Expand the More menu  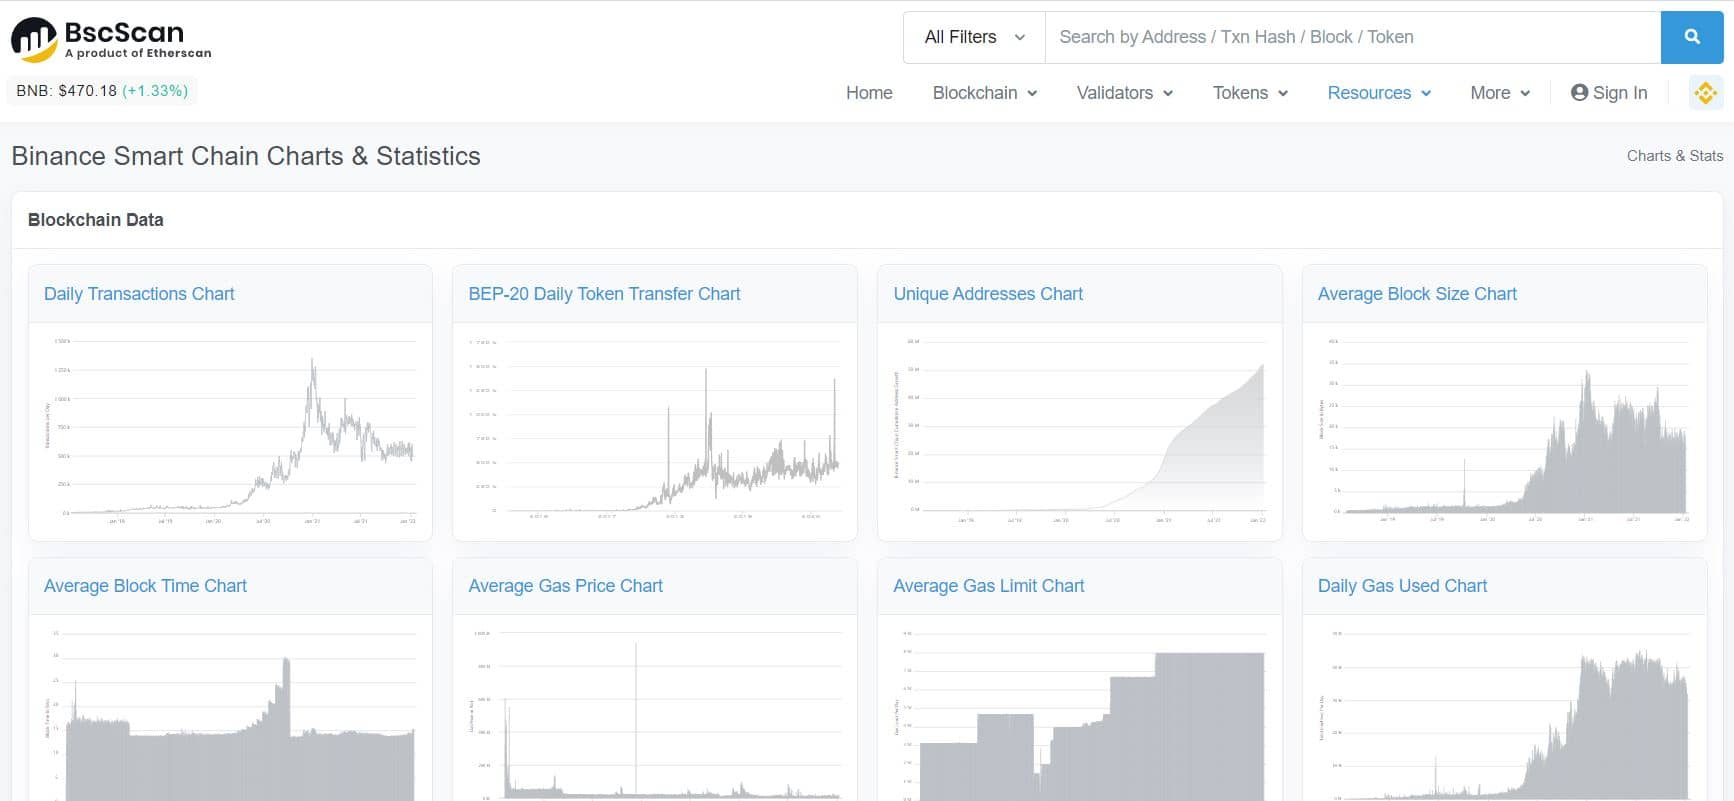coord(1500,93)
